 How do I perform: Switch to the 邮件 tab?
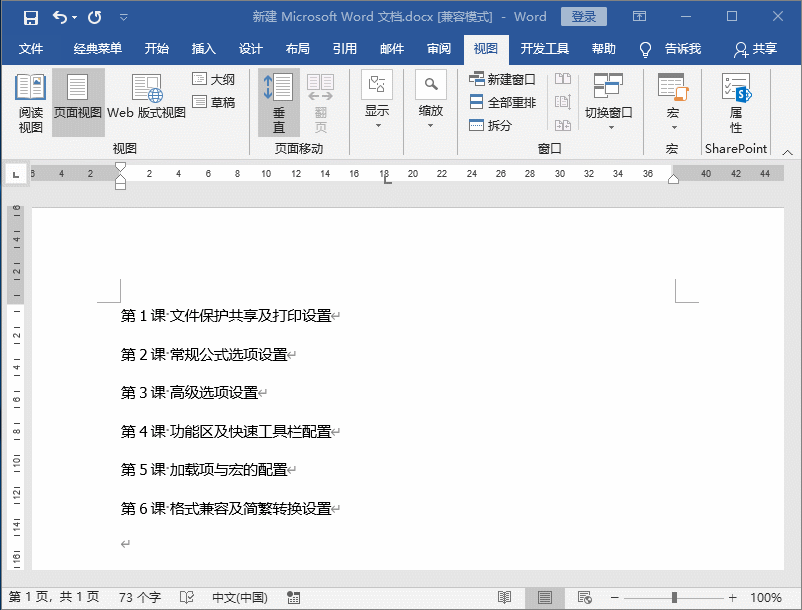(x=392, y=49)
